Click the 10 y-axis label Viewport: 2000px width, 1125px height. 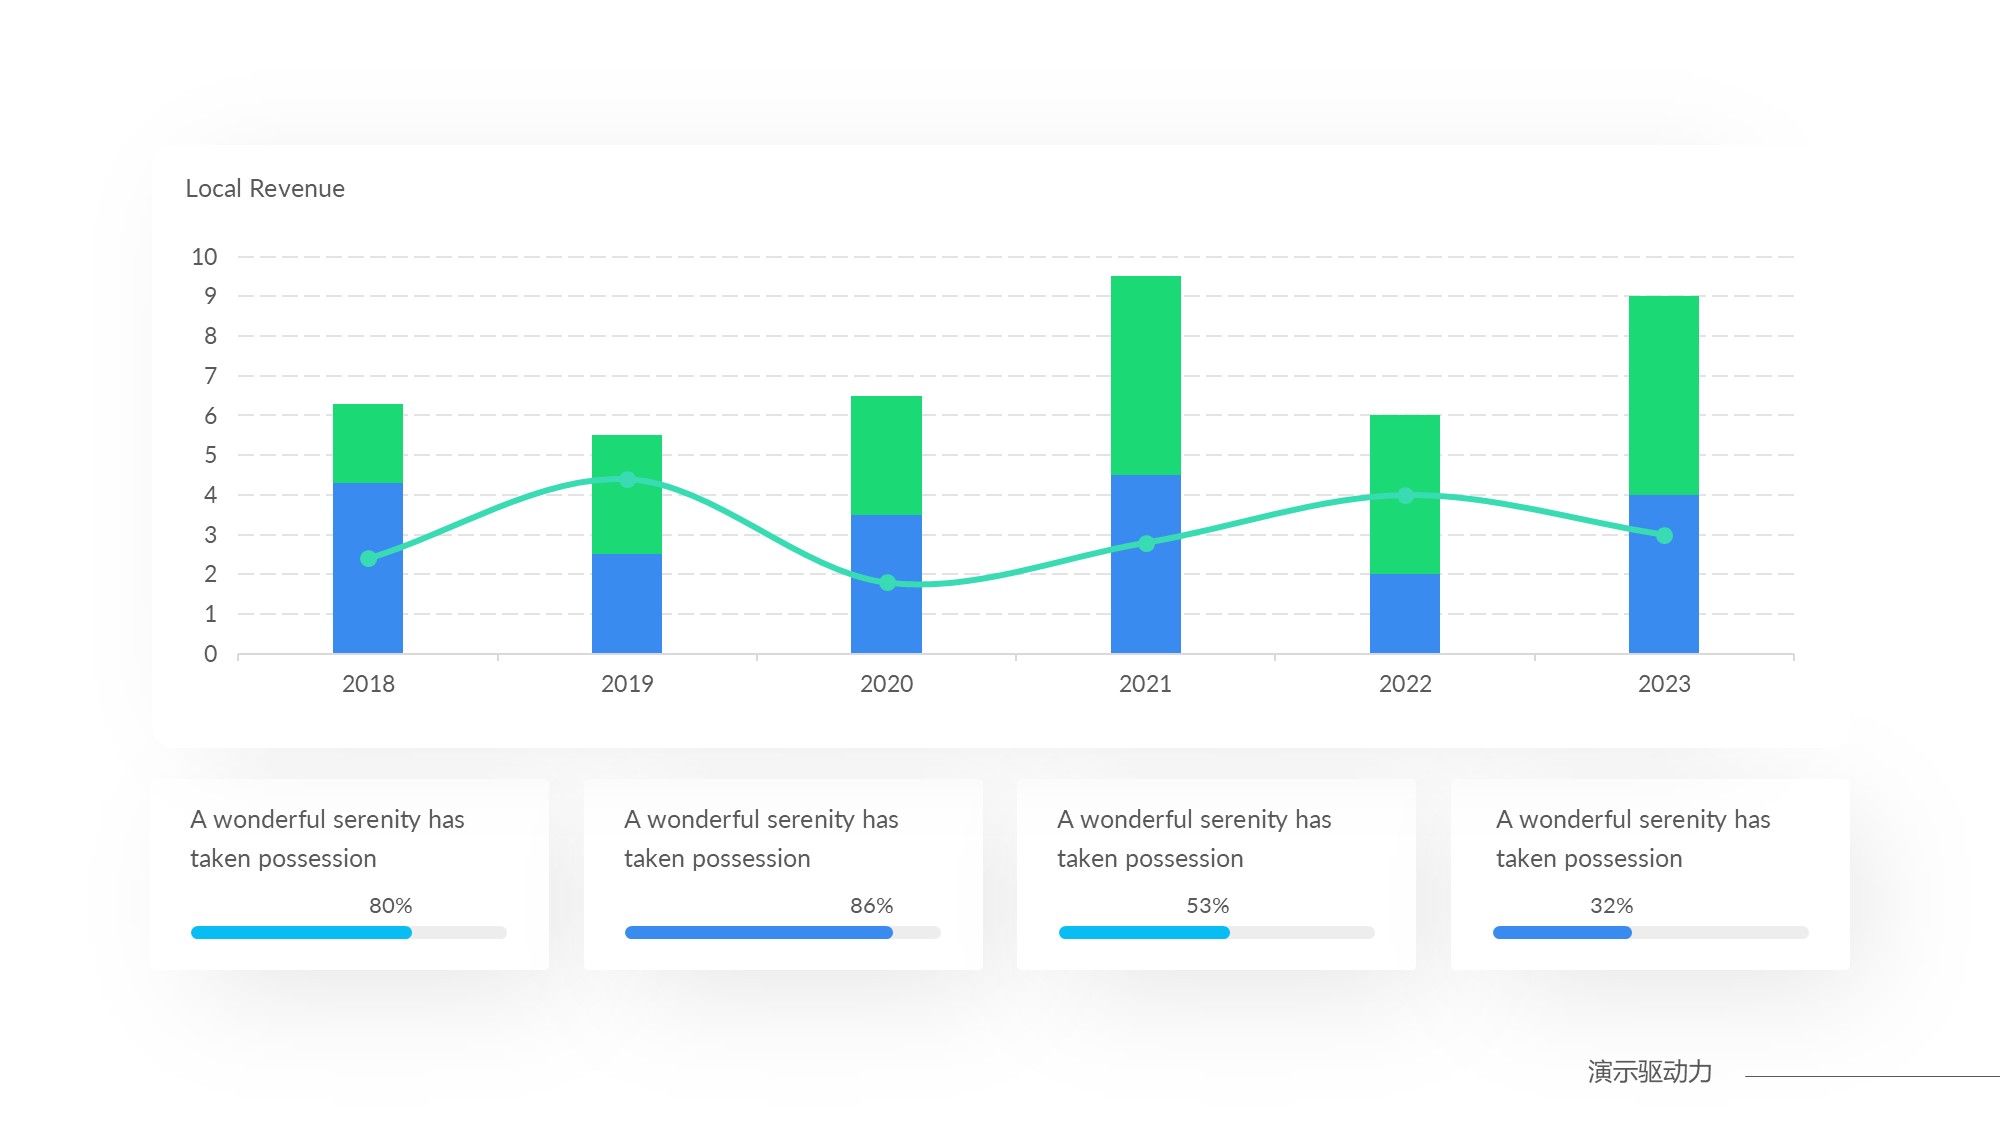[204, 257]
